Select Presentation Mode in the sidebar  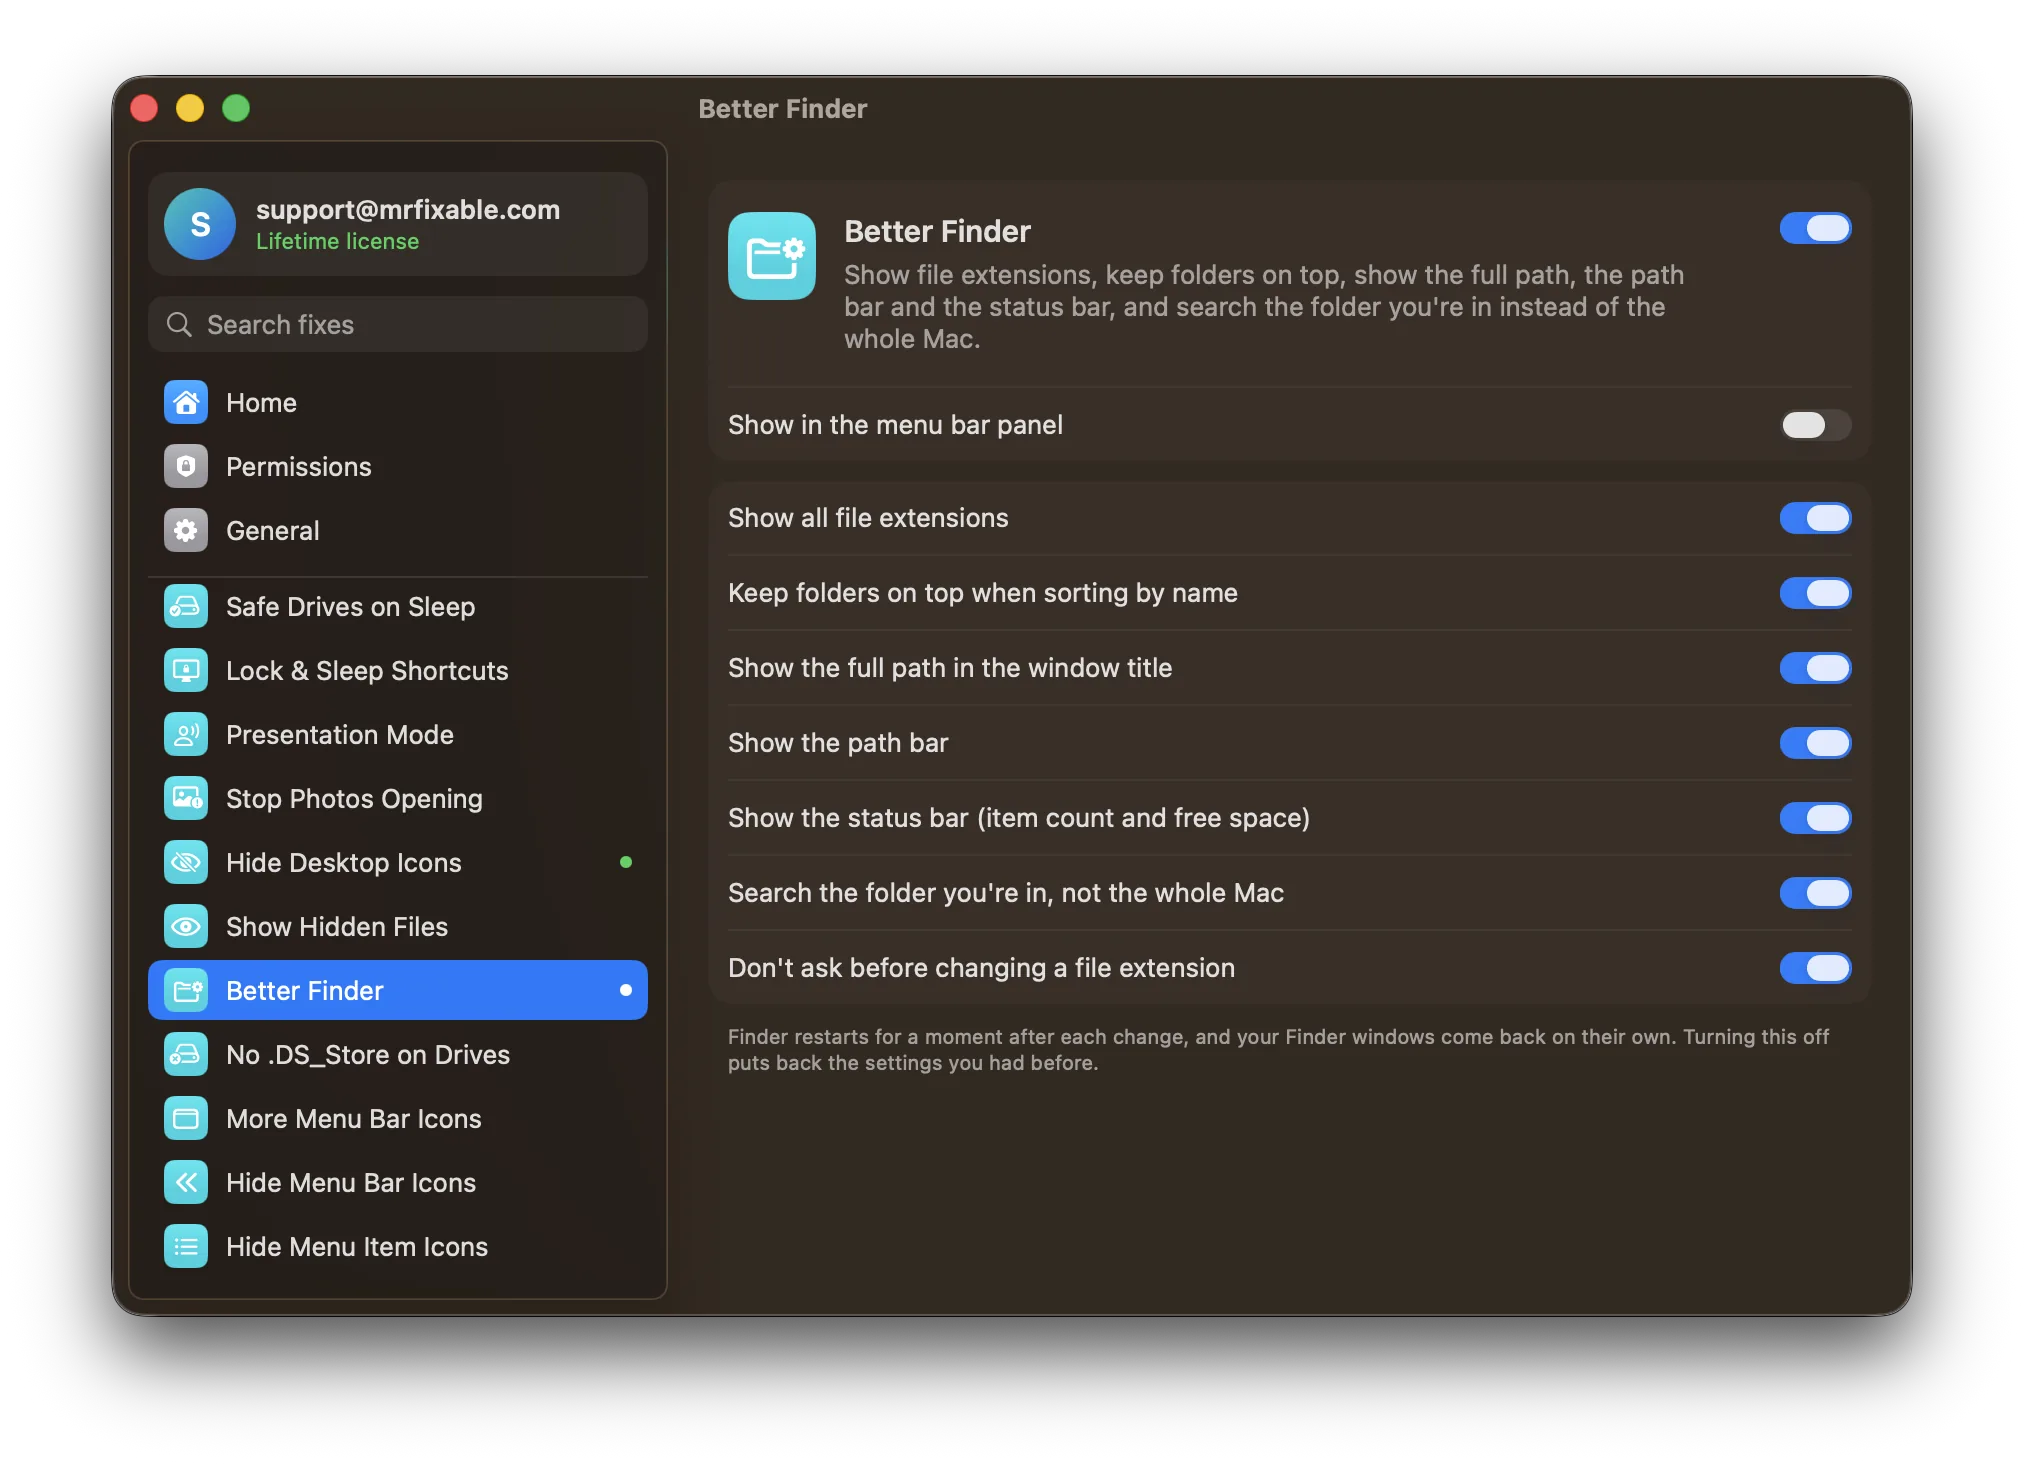pos(398,734)
